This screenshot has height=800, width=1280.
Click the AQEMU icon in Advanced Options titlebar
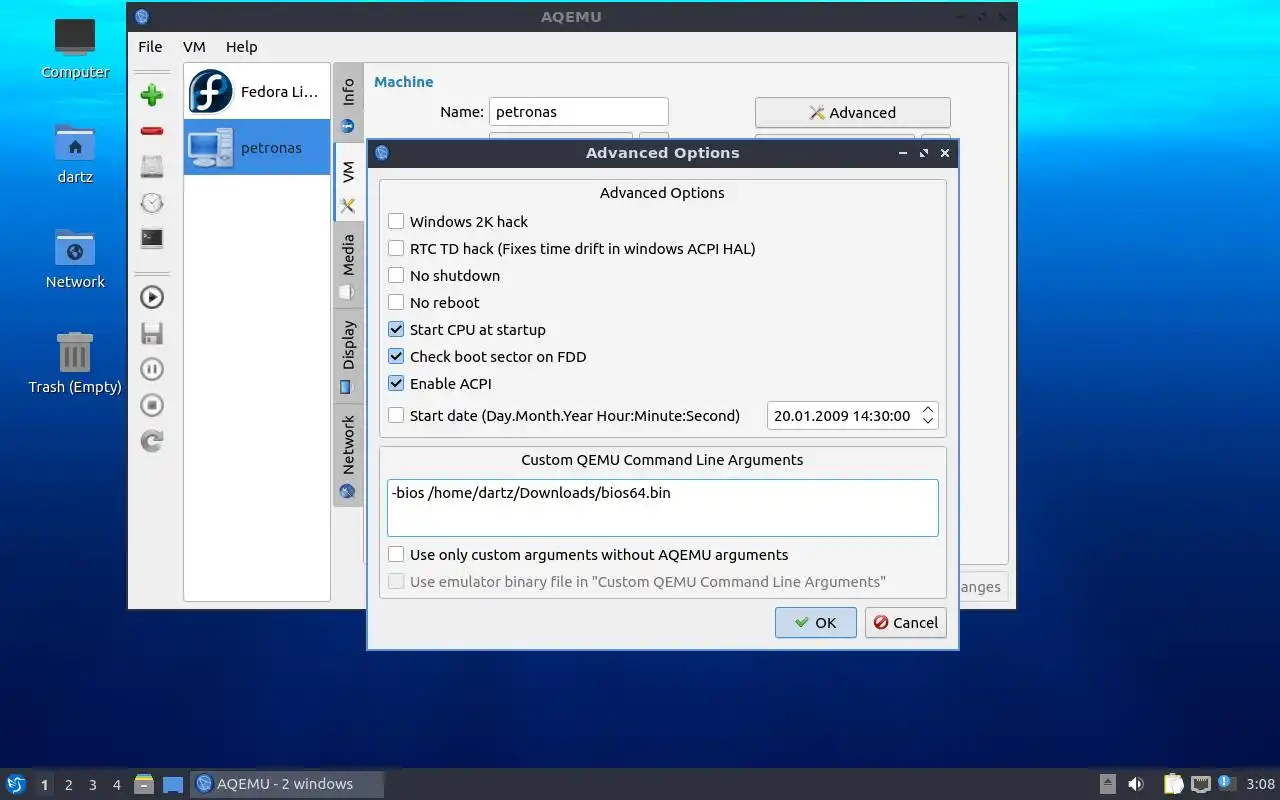[x=382, y=153]
